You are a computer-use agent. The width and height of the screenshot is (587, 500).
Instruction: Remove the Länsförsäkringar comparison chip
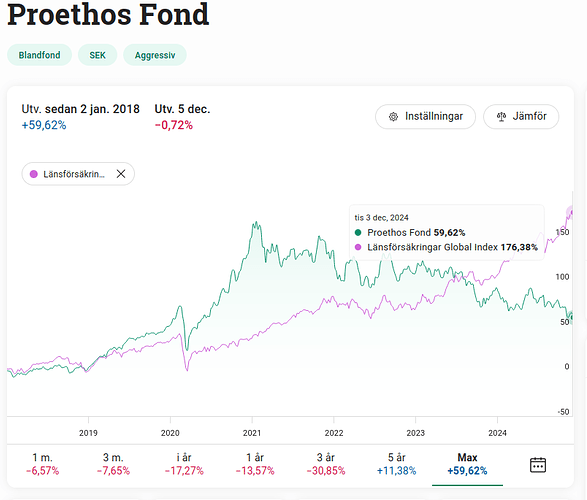point(121,174)
